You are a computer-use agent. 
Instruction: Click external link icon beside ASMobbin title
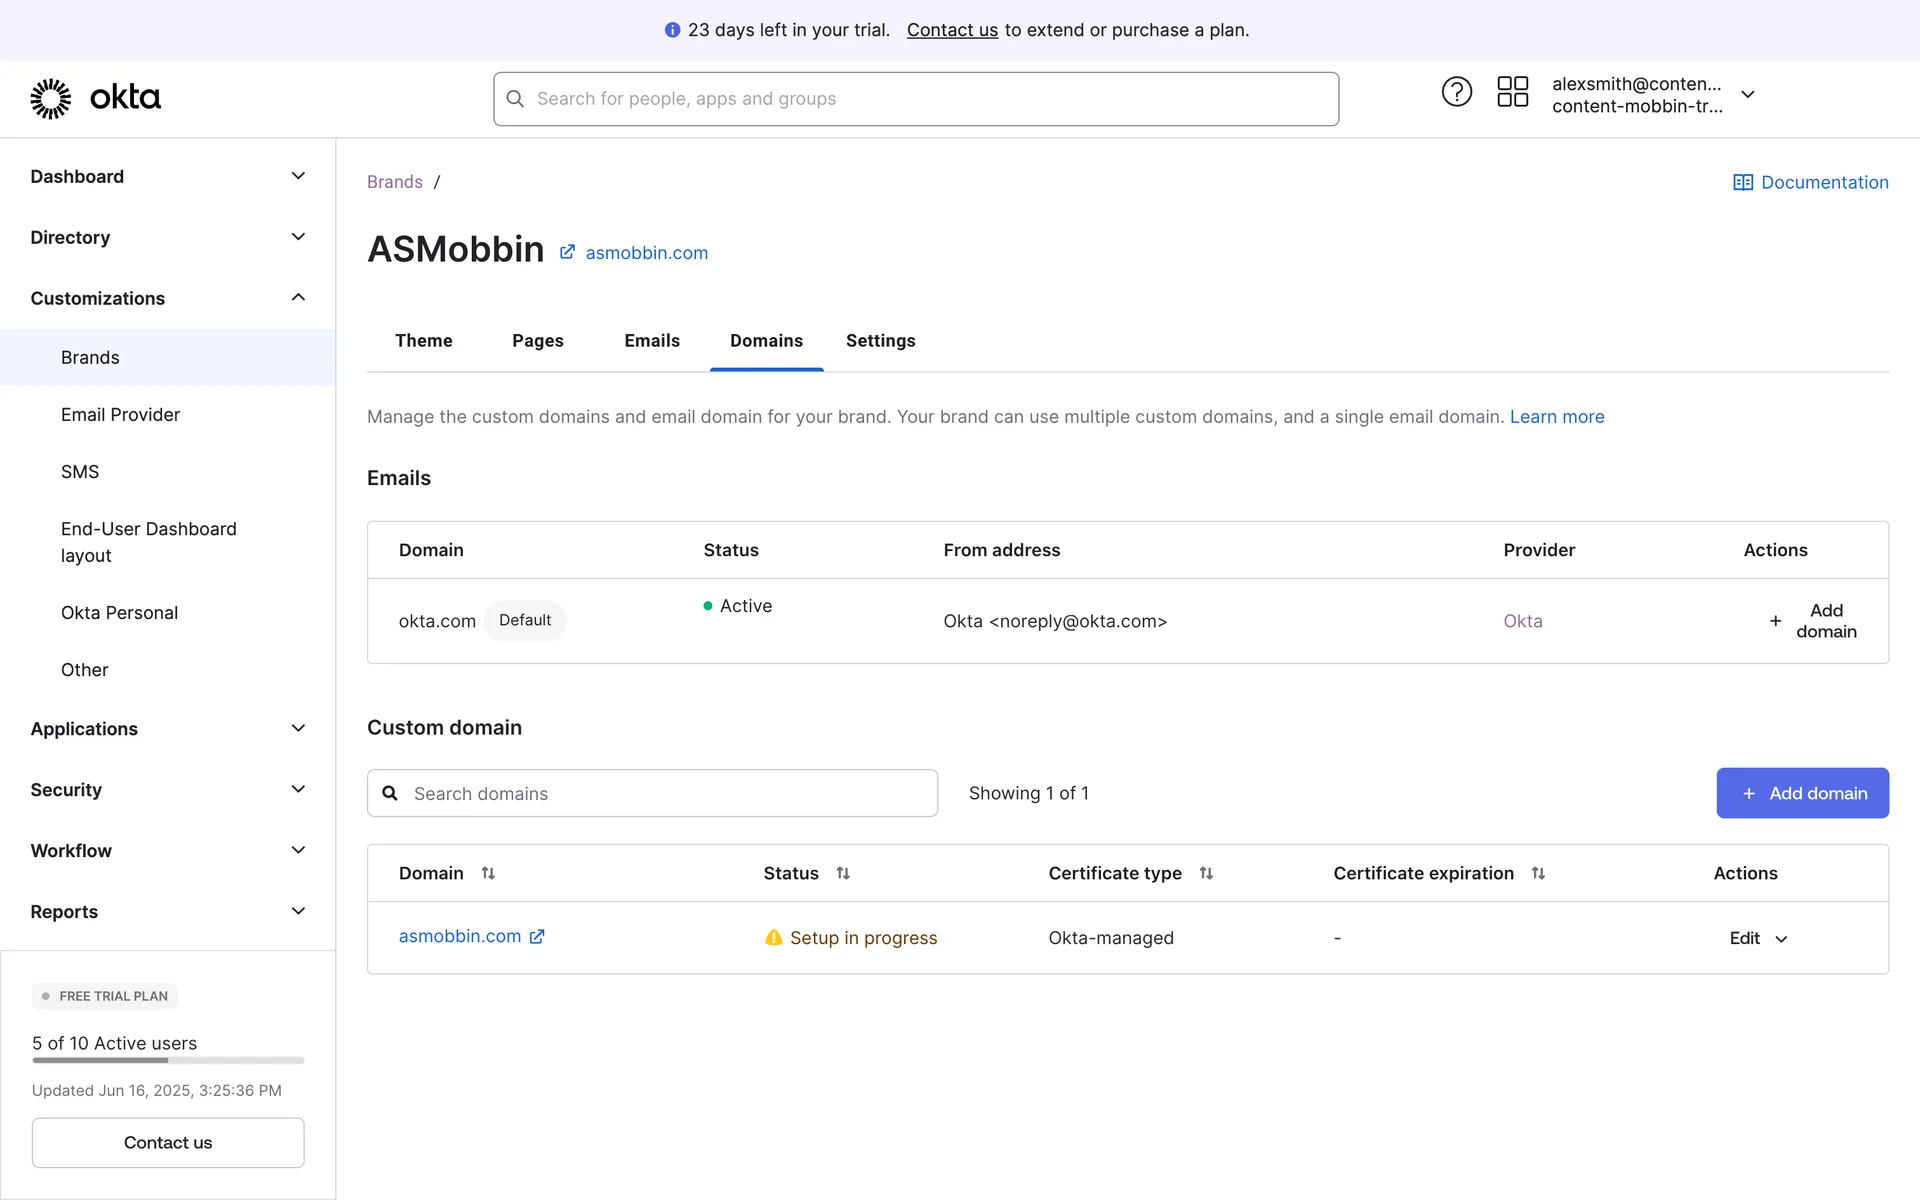coord(567,252)
